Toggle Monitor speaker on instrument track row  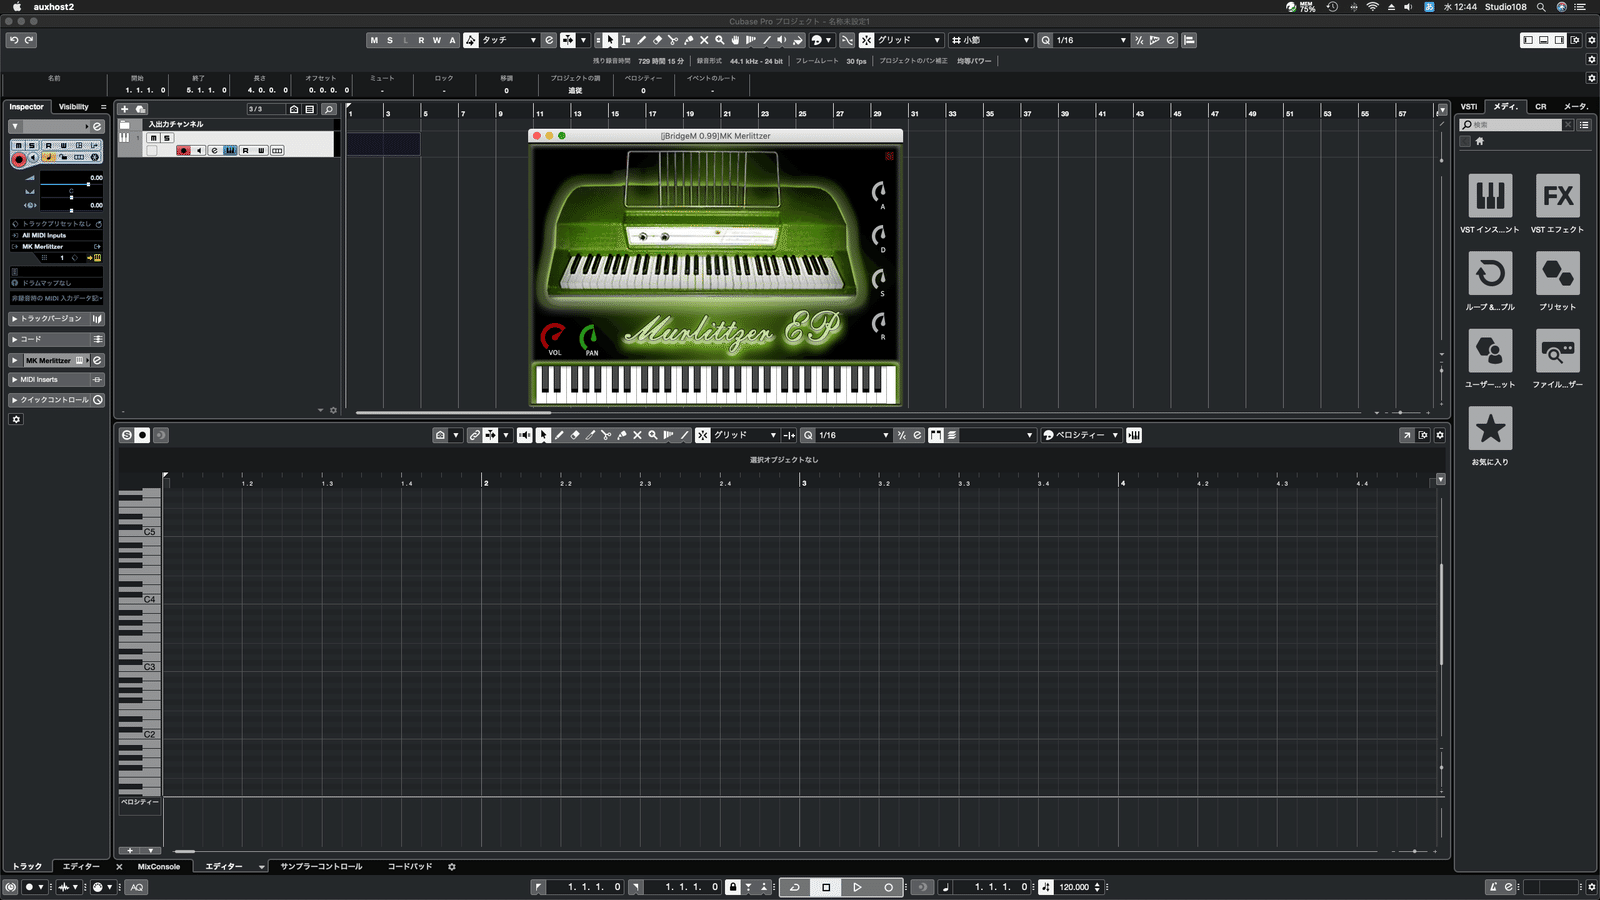[199, 151]
